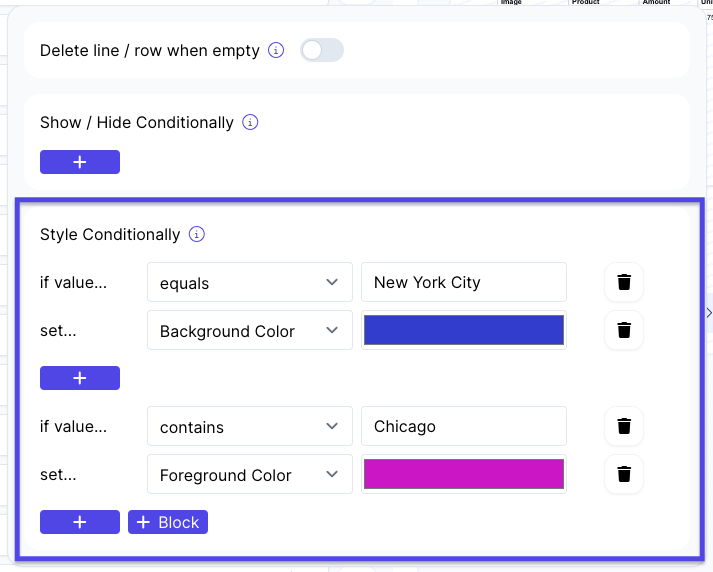Edit the New York City value field

(464, 282)
